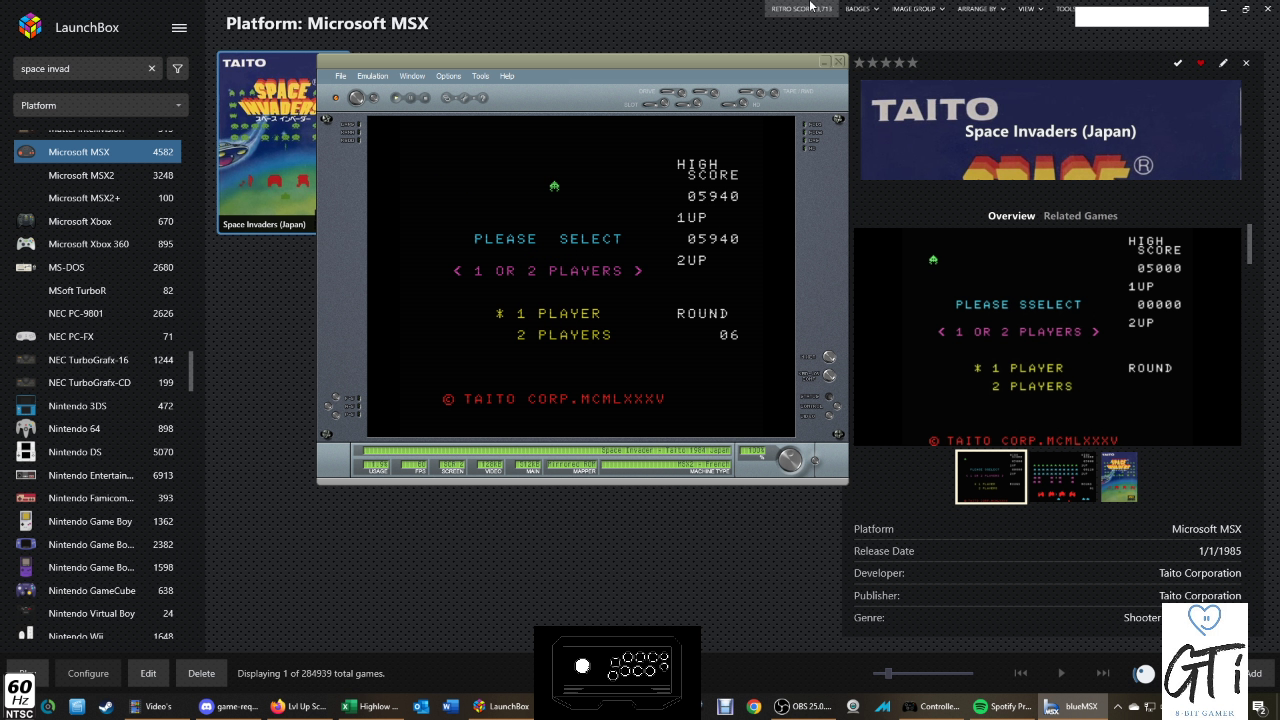The width and height of the screenshot is (1280, 720).
Task: Click the filter funnel icon beside search
Action: click(177, 69)
